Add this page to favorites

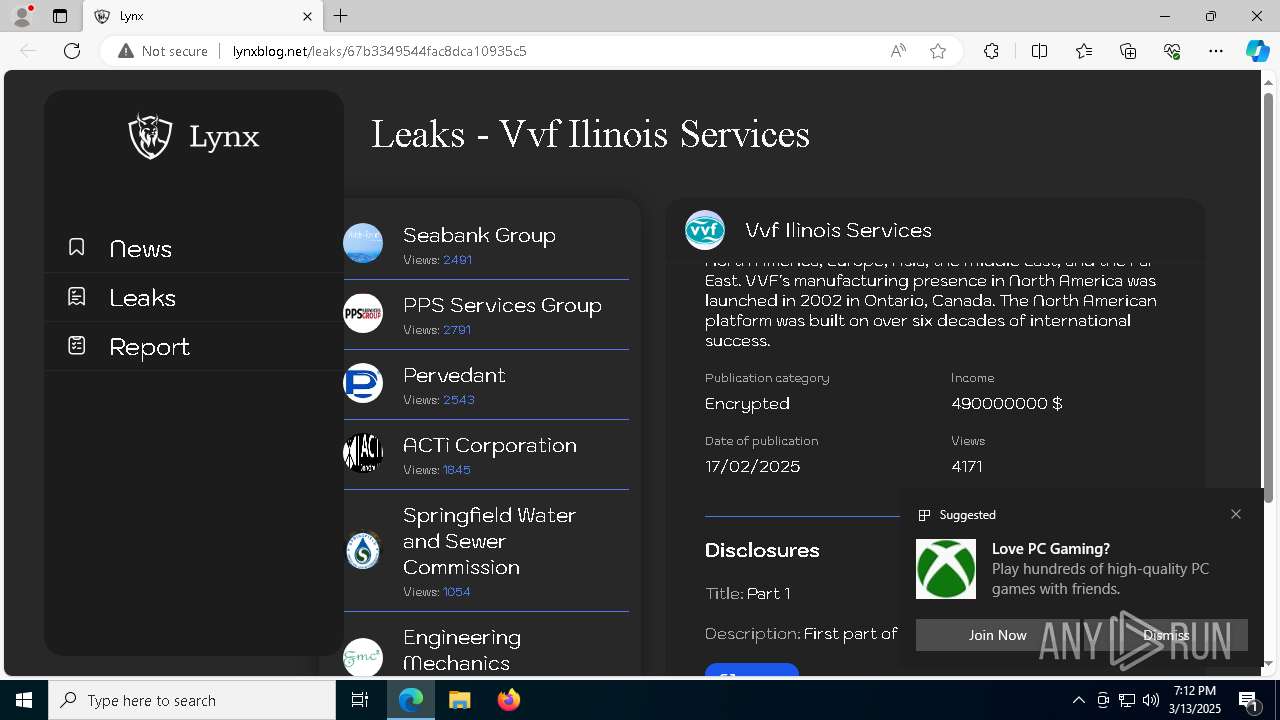(938, 51)
